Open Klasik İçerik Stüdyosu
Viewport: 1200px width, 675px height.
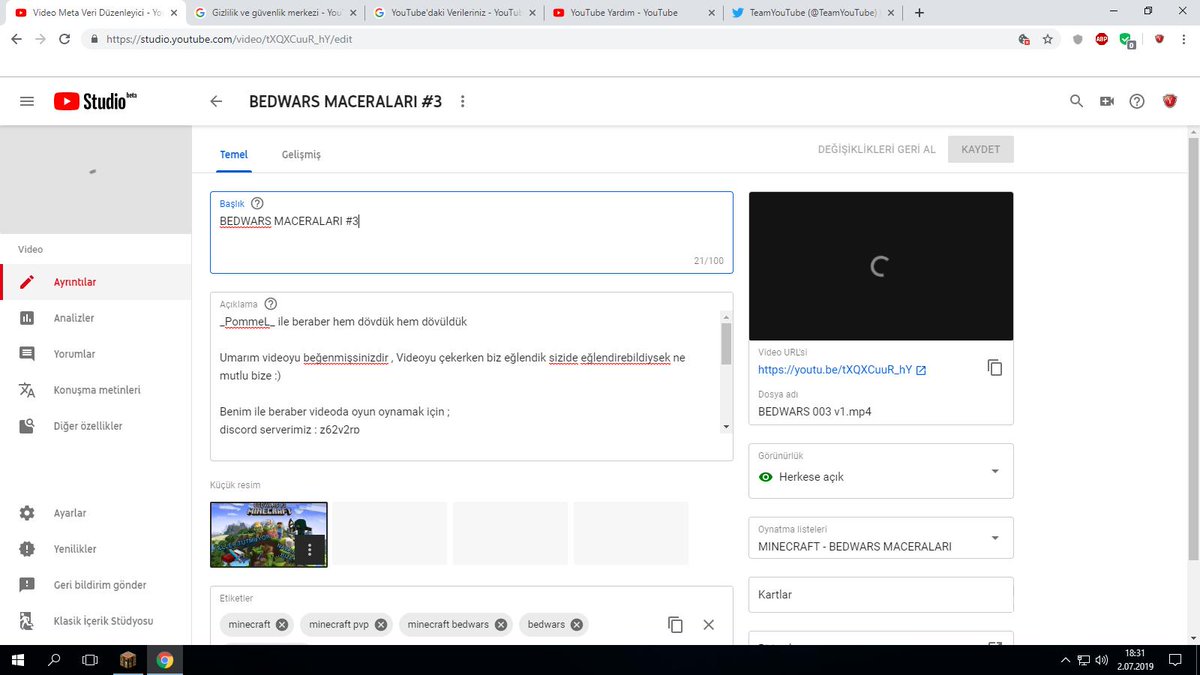(95, 621)
